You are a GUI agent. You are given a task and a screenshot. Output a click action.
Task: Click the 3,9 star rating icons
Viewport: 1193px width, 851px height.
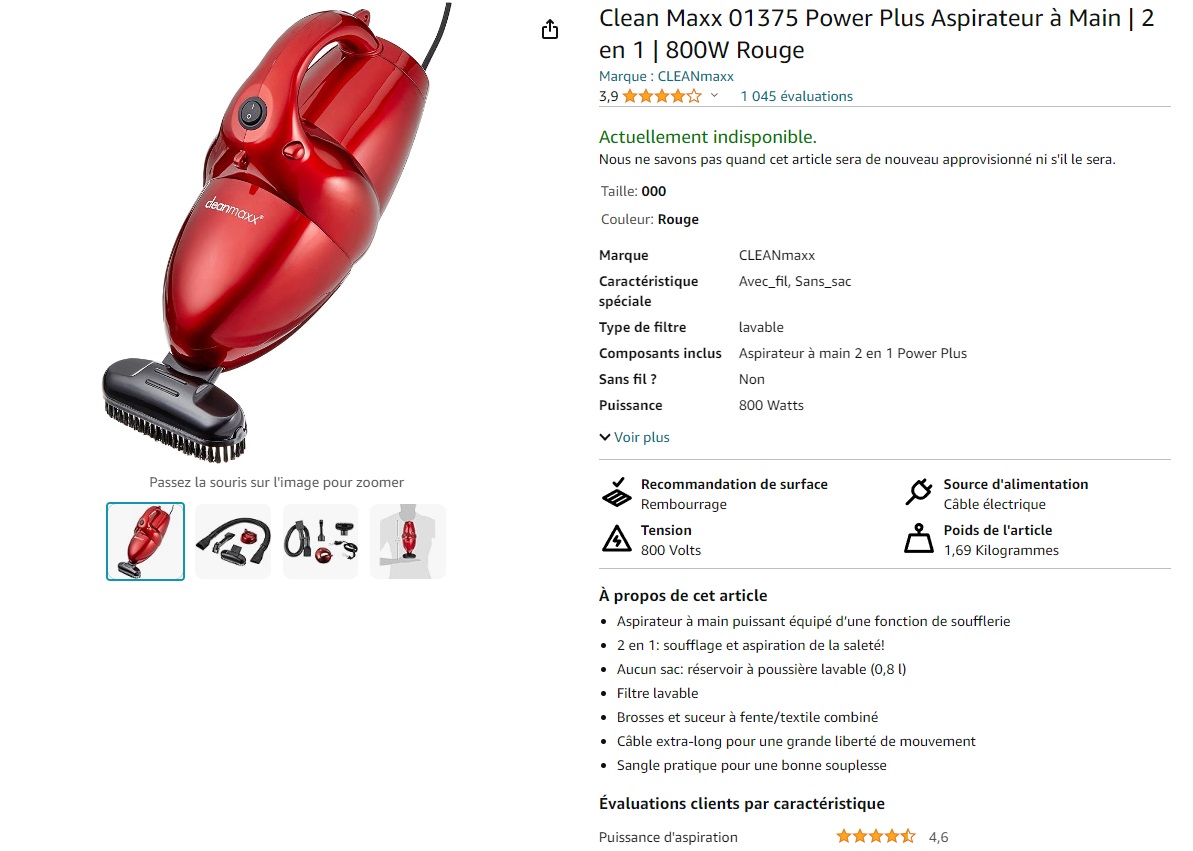coord(662,96)
